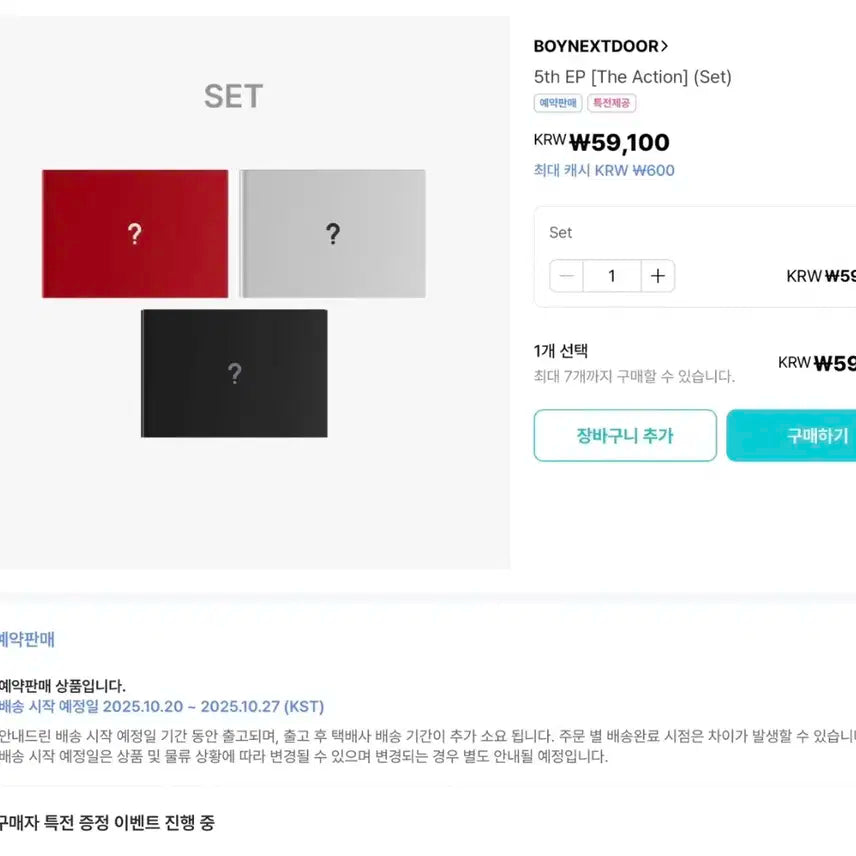Click the 예약판매 badge
The width and height of the screenshot is (856, 856).
pyautogui.click(x=557, y=103)
